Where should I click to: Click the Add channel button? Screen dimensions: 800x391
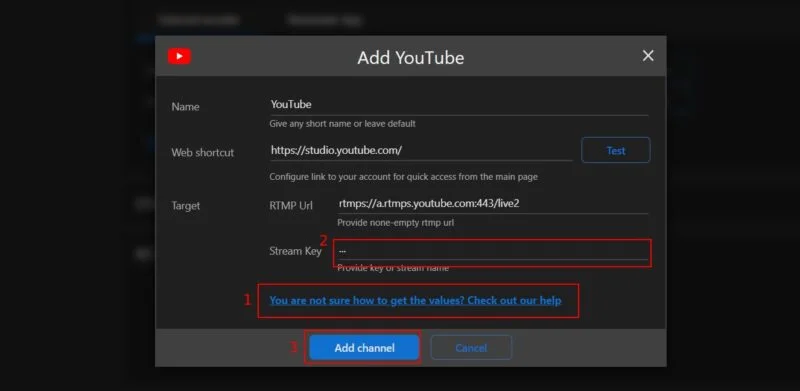(x=364, y=348)
